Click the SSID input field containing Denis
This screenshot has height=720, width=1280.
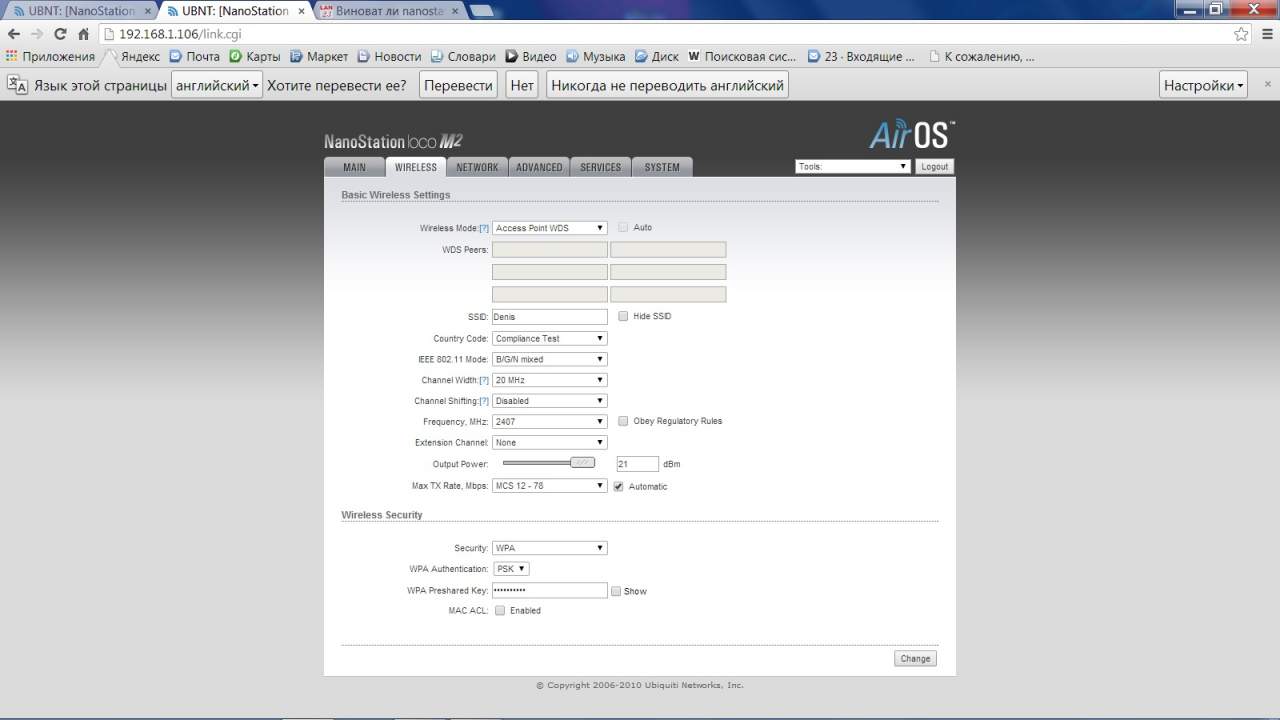coord(549,317)
